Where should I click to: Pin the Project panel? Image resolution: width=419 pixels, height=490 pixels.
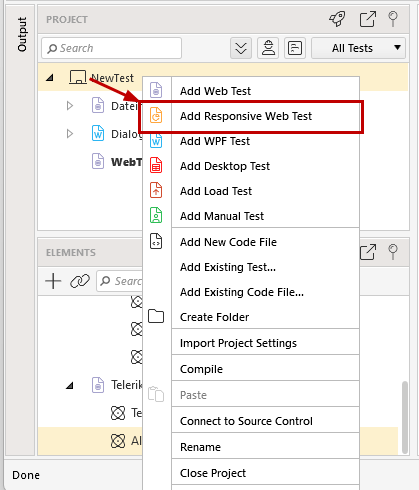(393, 19)
